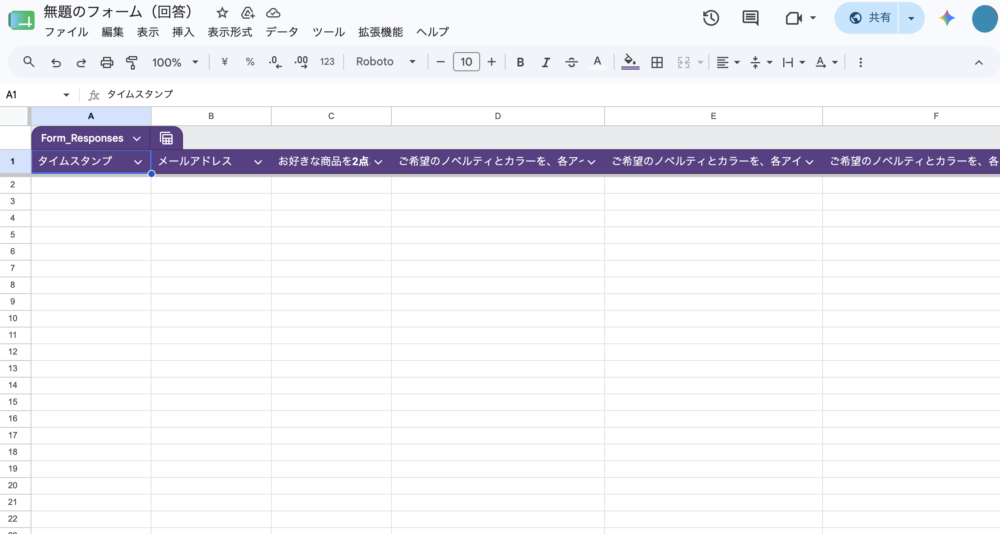Expand the merge cells dropdown arrow
This screenshot has width=1000, height=534.
click(x=700, y=62)
